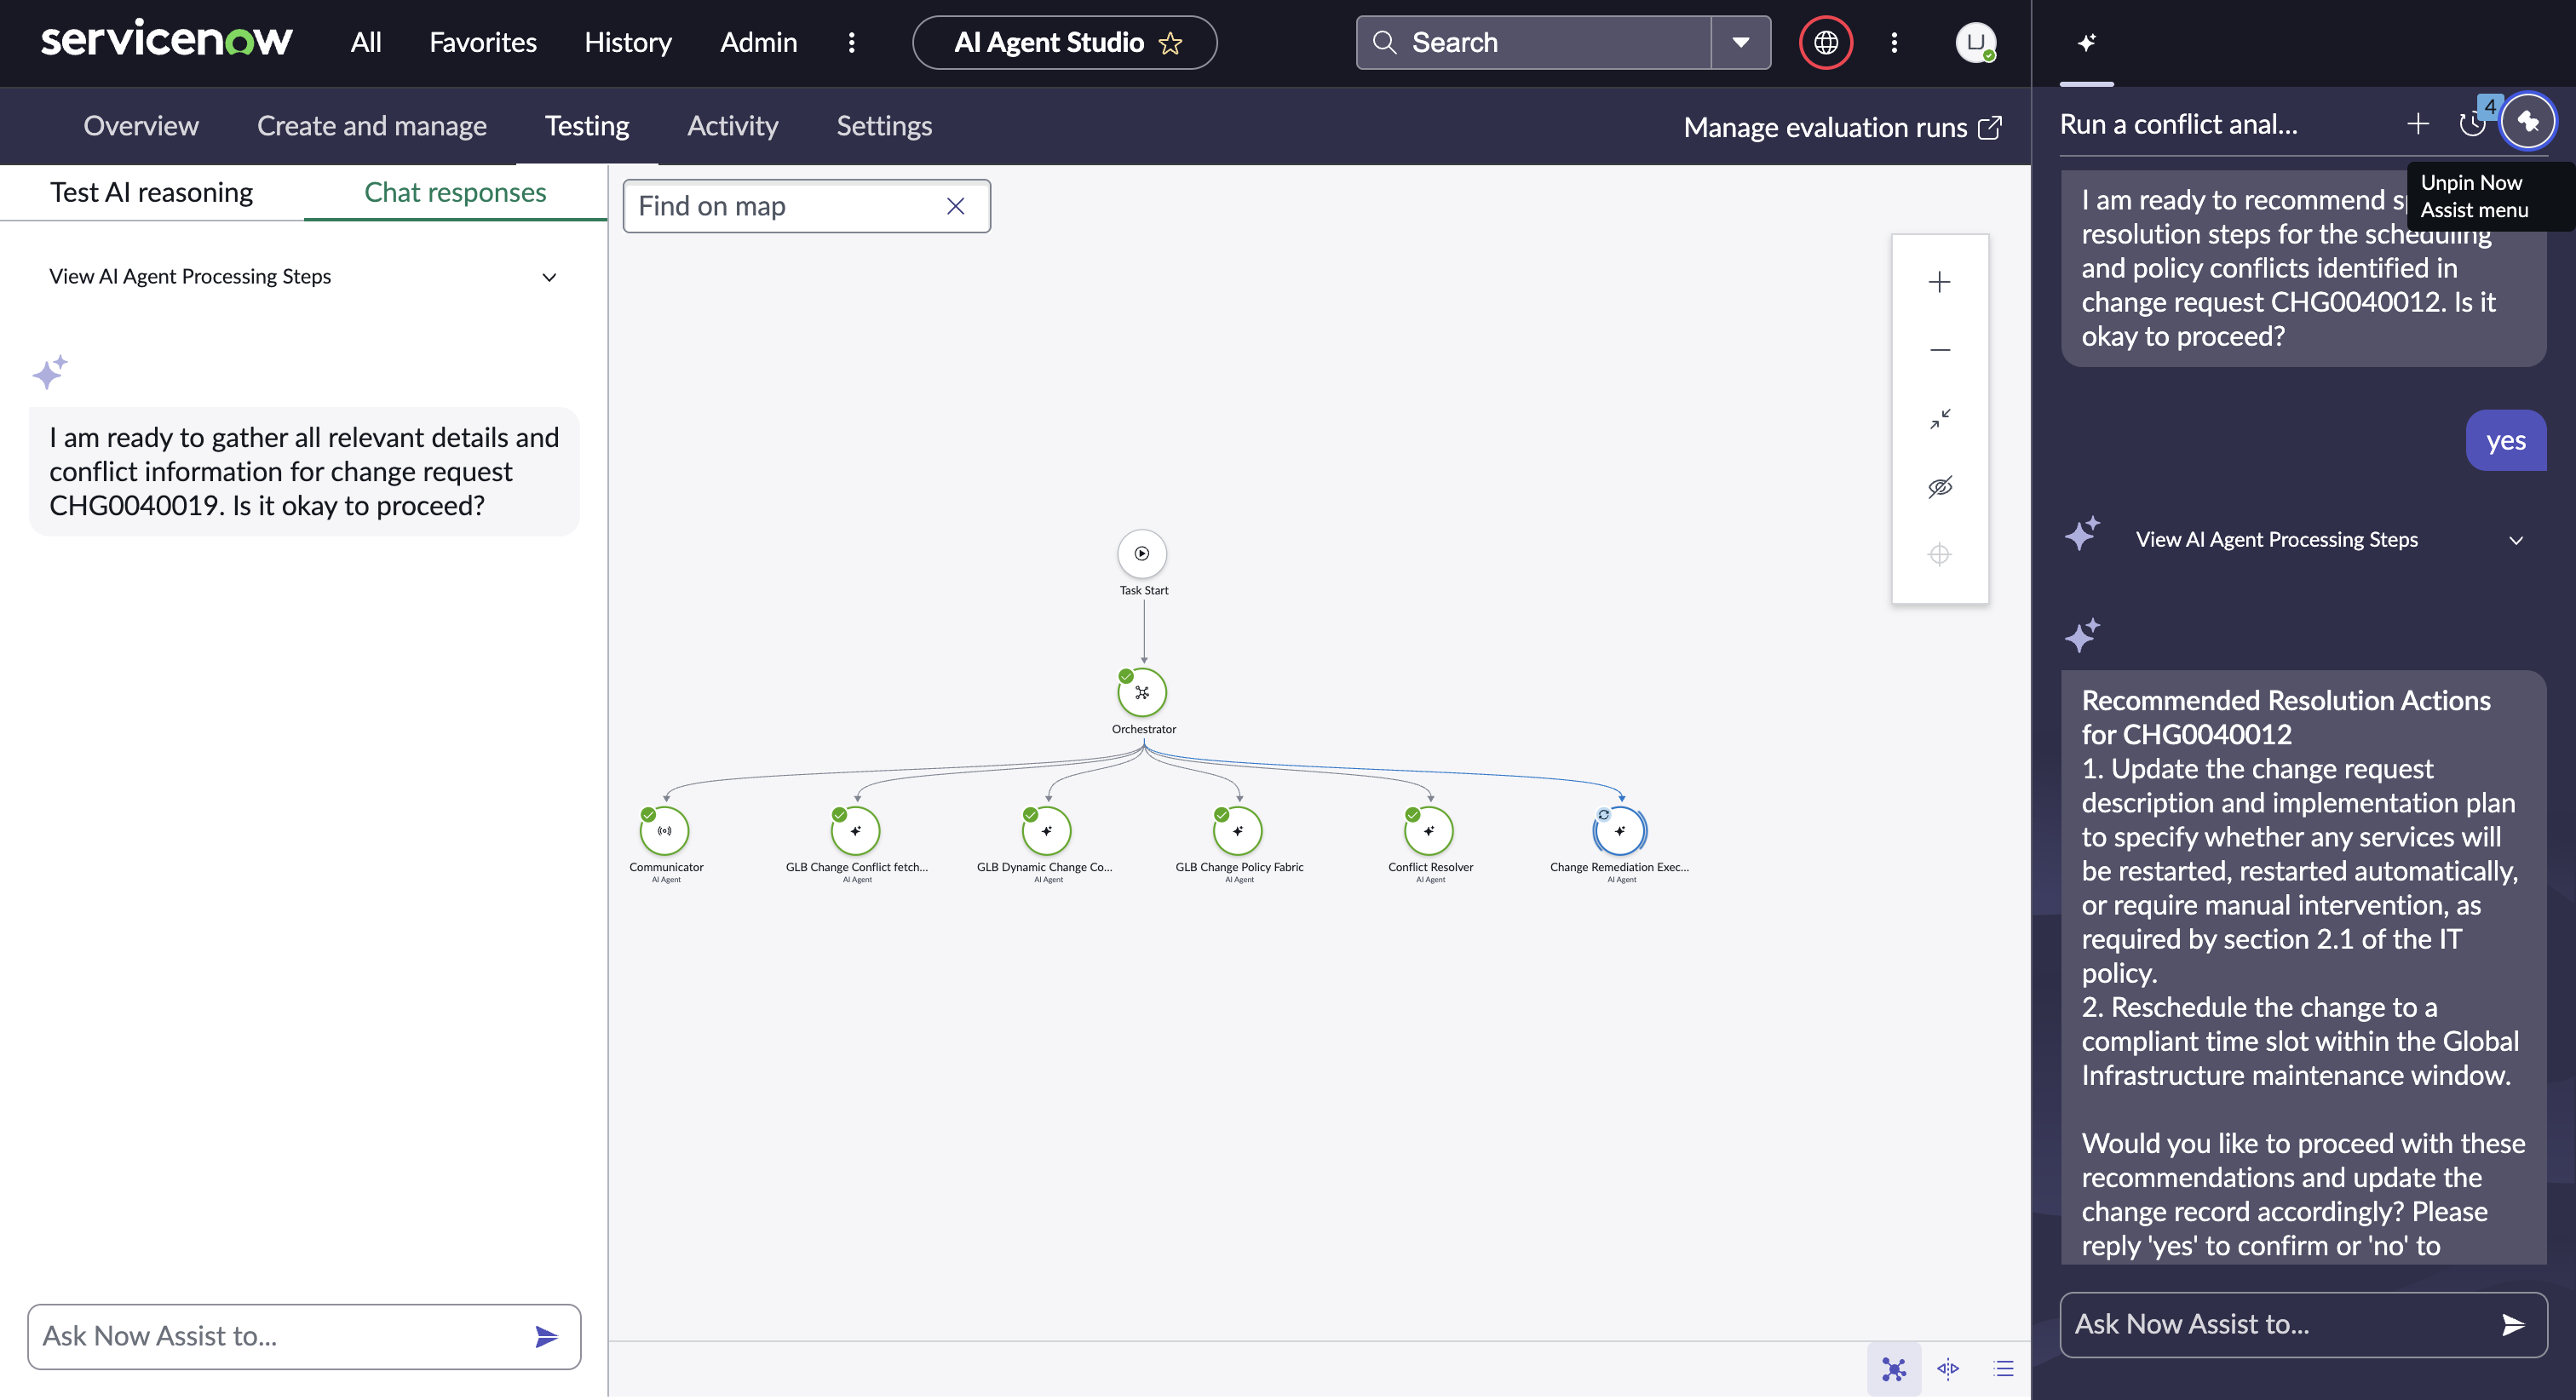Image resolution: width=2576 pixels, height=1400 pixels.
Task: Click the magnifier search icon
Action: point(1384,42)
